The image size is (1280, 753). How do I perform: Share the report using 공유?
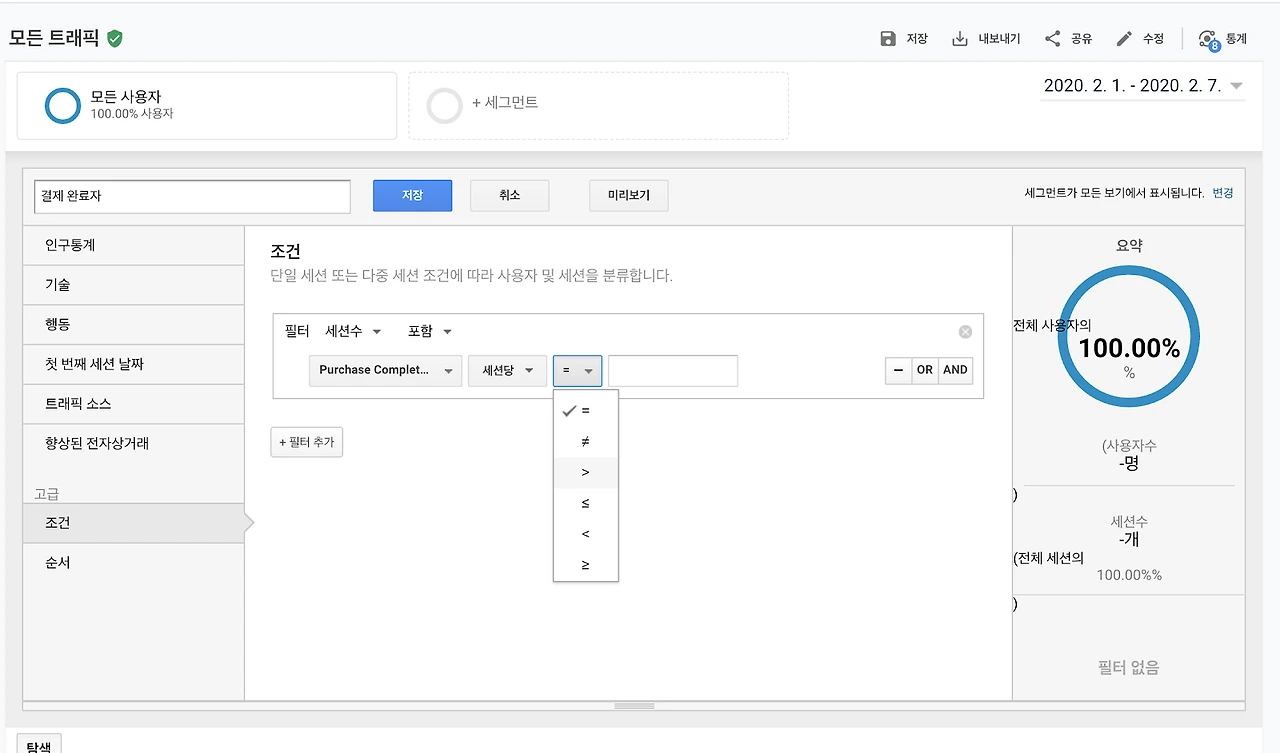click(1068, 39)
